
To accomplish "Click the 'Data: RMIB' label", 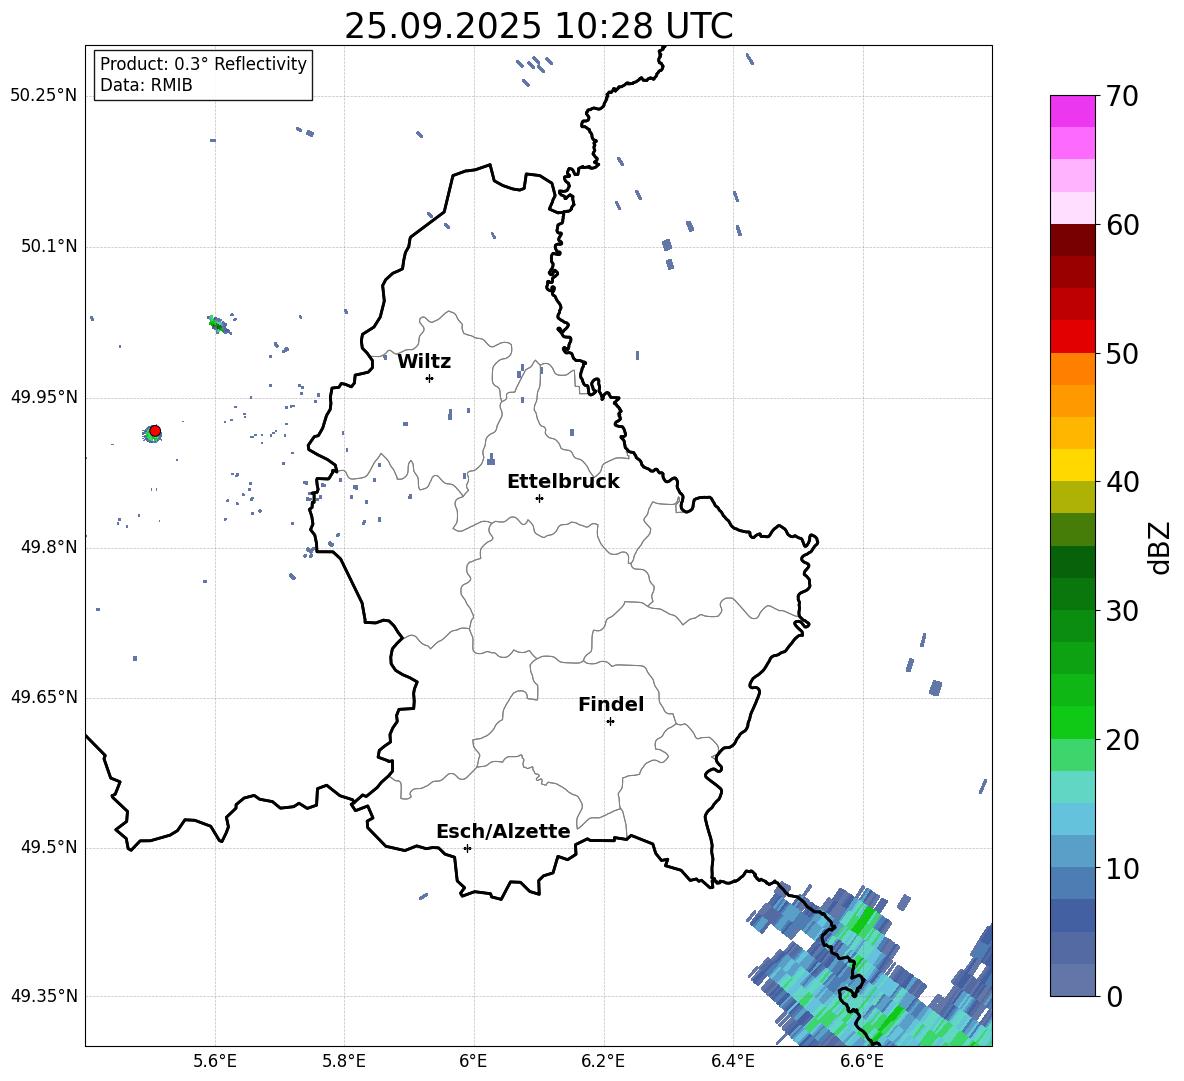I will [x=146, y=85].
